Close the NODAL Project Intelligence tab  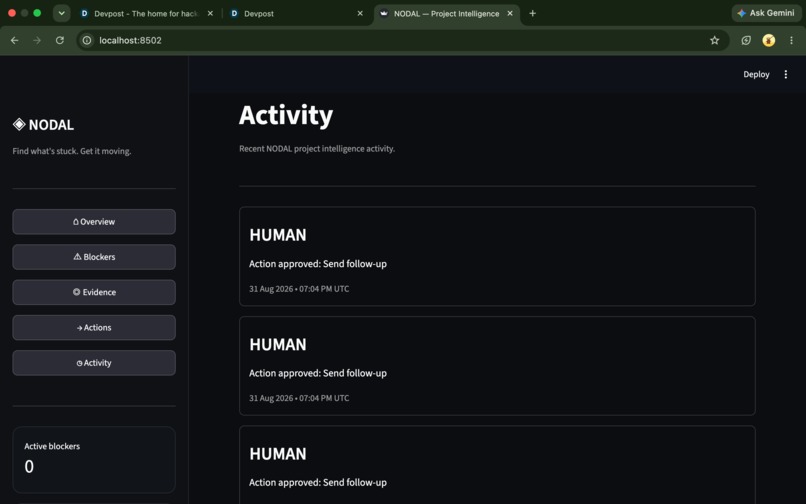[510, 13]
